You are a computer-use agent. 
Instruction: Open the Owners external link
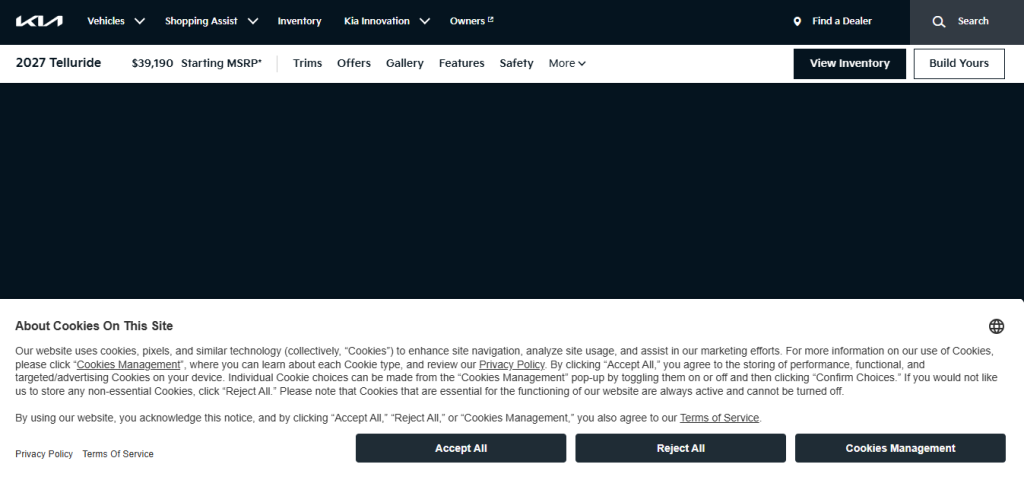(471, 21)
